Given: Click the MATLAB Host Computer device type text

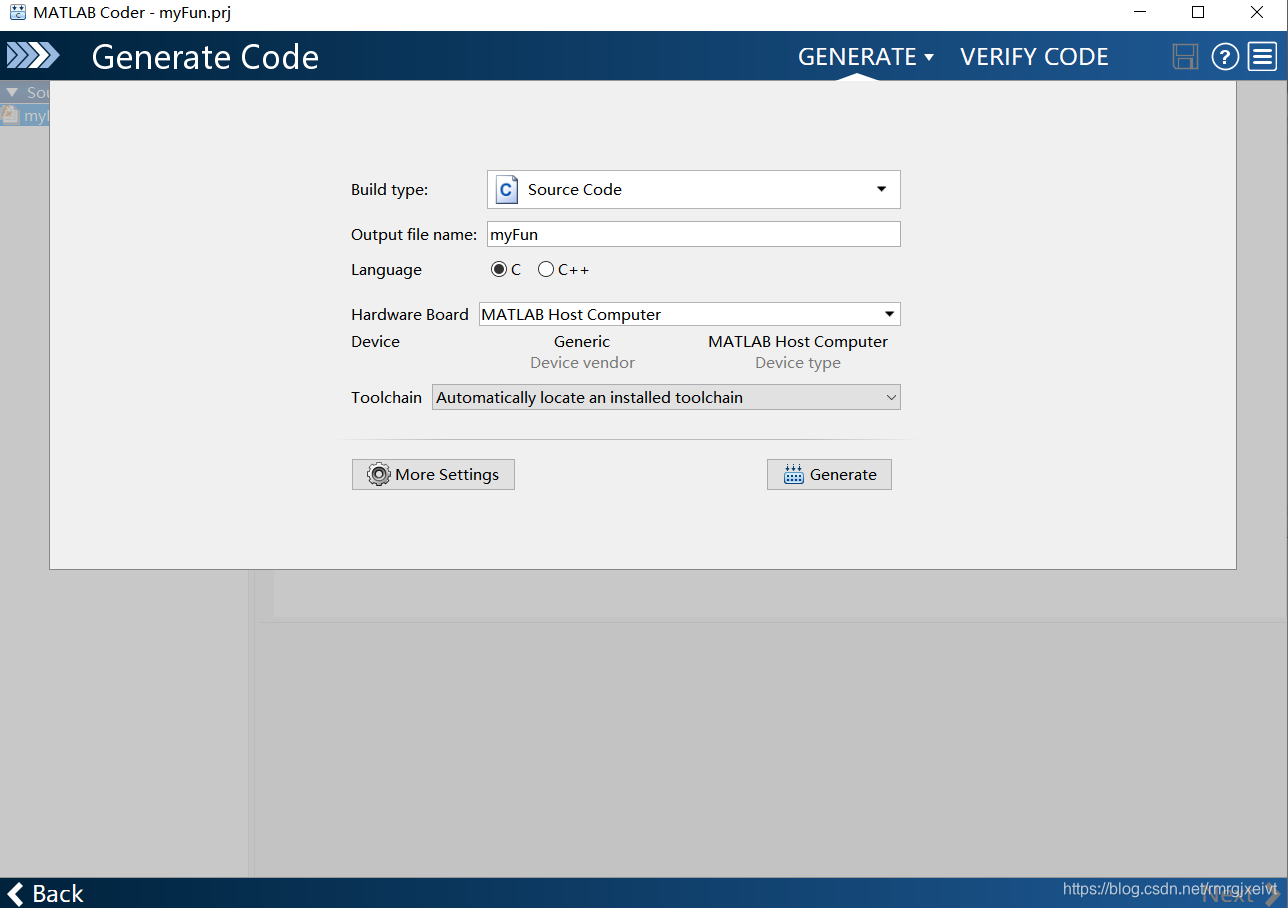Looking at the screenshot, I should coord(798,341).
